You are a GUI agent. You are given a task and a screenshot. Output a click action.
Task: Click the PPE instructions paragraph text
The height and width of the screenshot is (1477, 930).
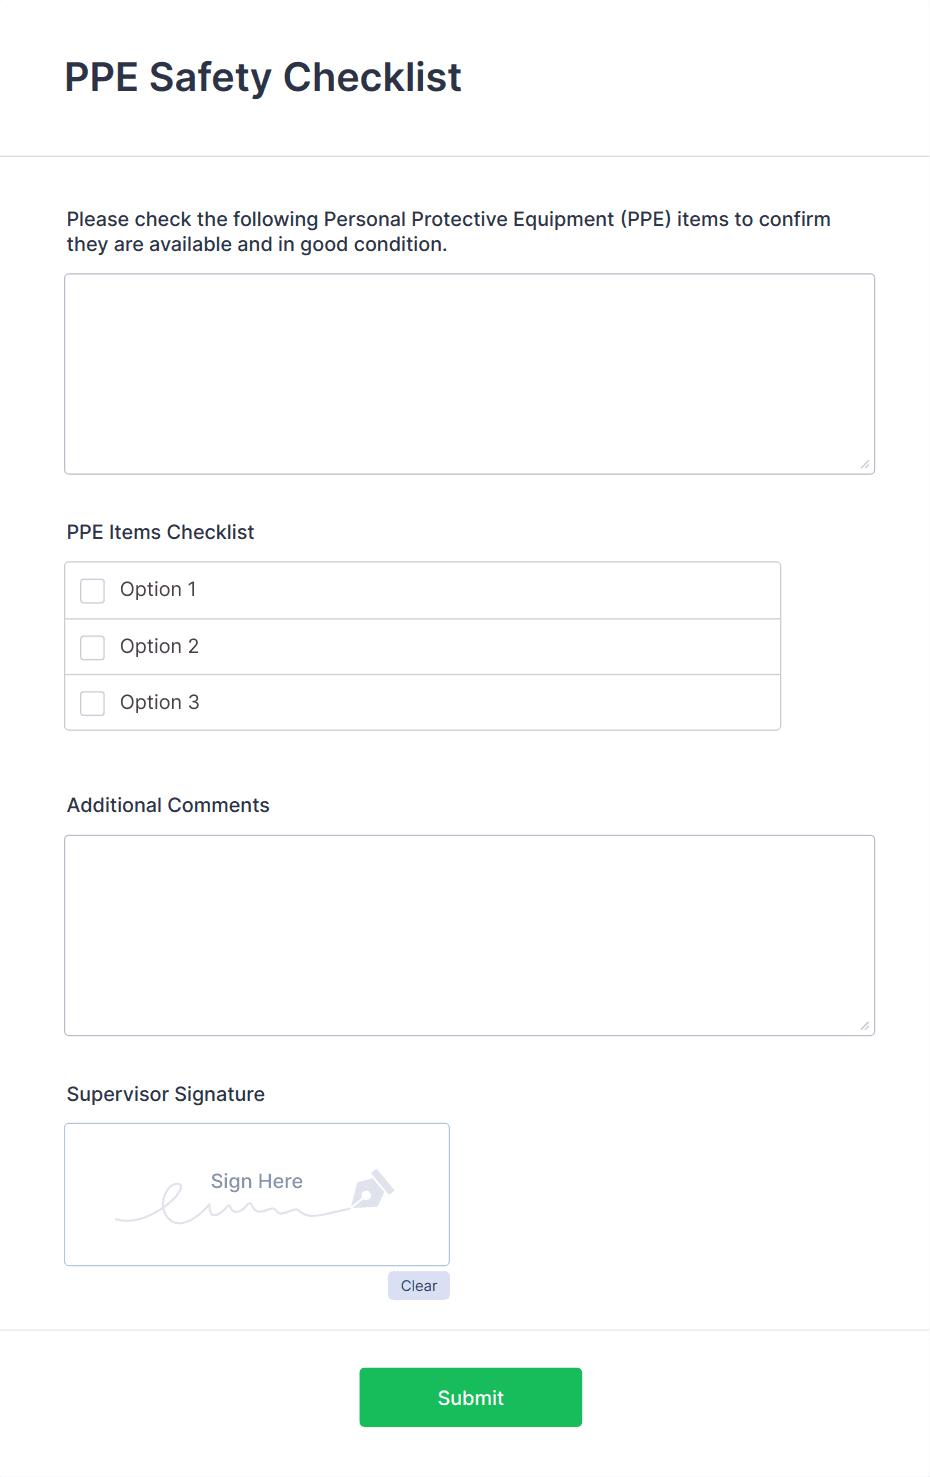click(x=448, y=231)
